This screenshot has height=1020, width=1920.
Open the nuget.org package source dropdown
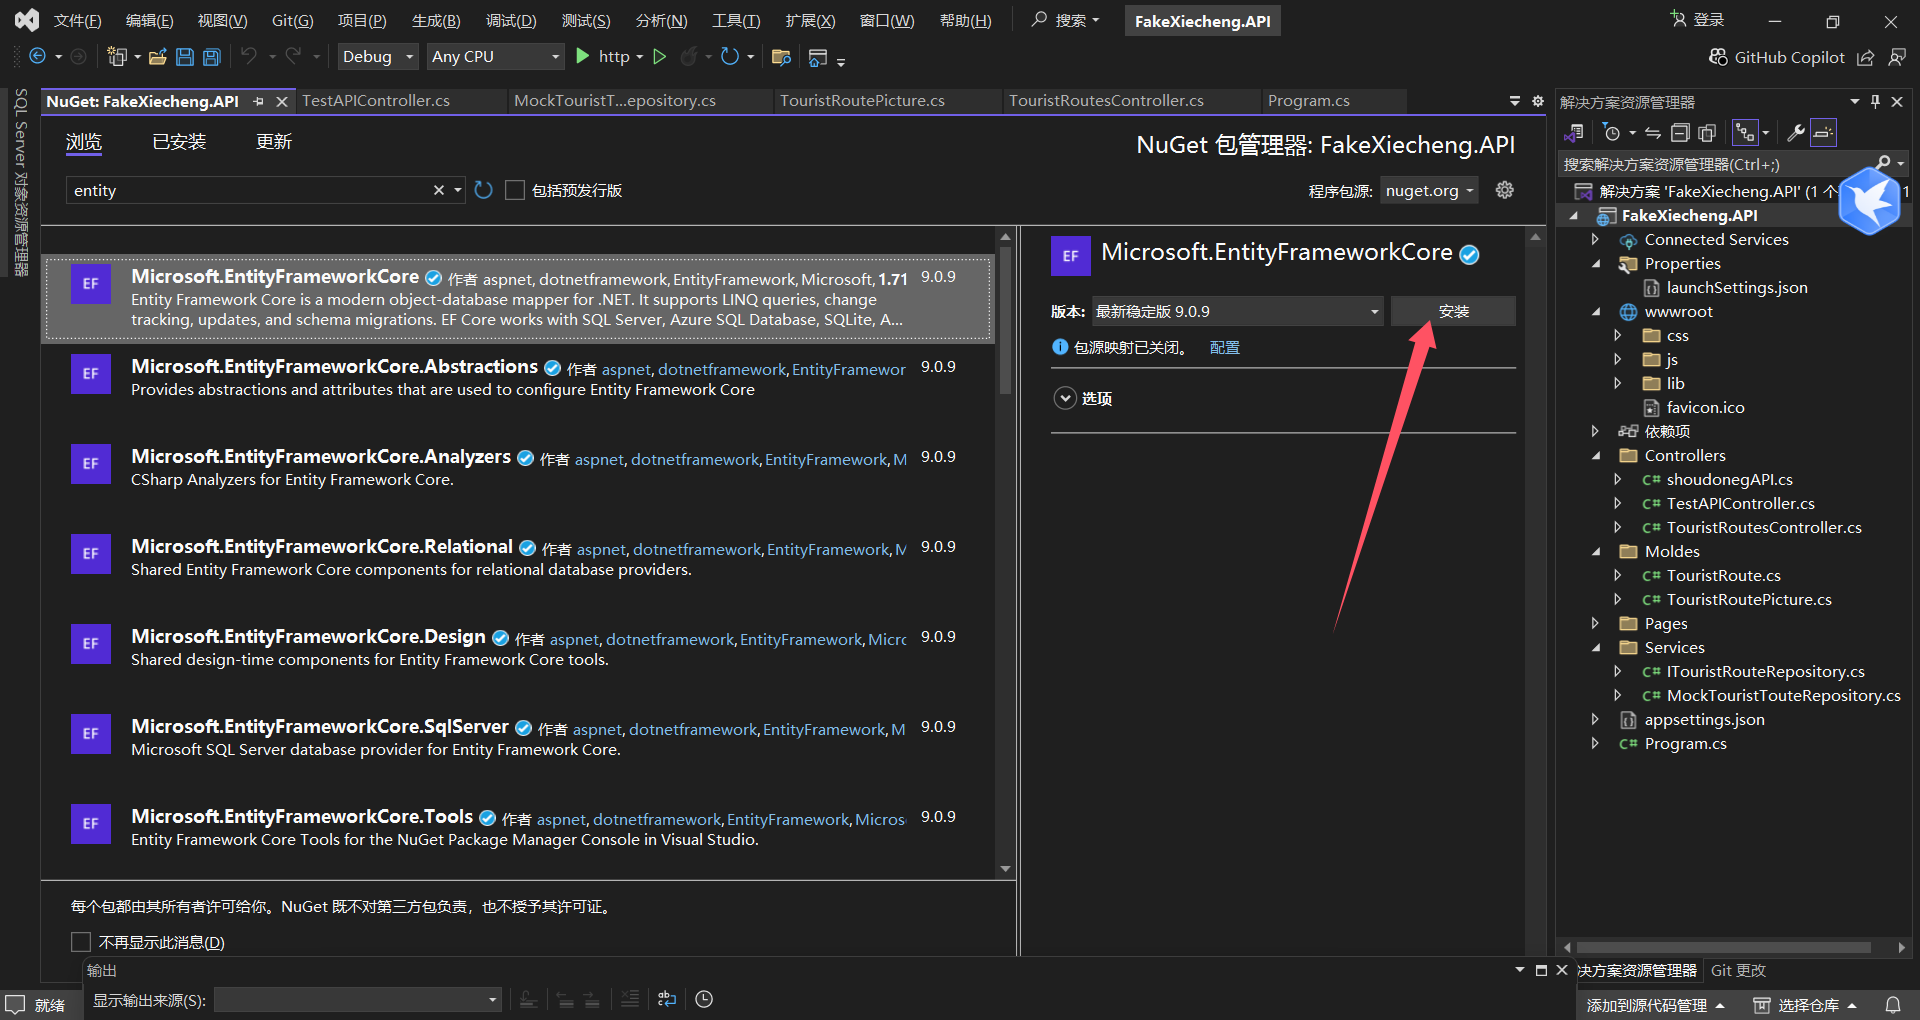(1429, 190)
